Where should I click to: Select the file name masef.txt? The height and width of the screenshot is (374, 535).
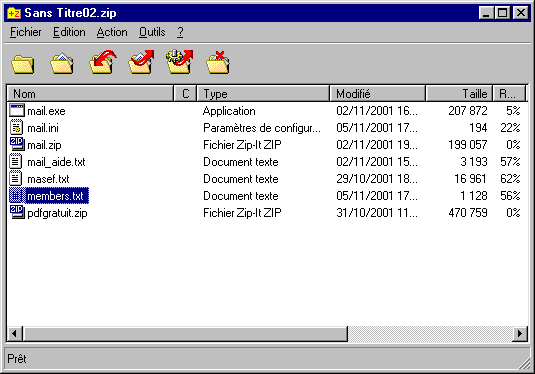(48, 179)
